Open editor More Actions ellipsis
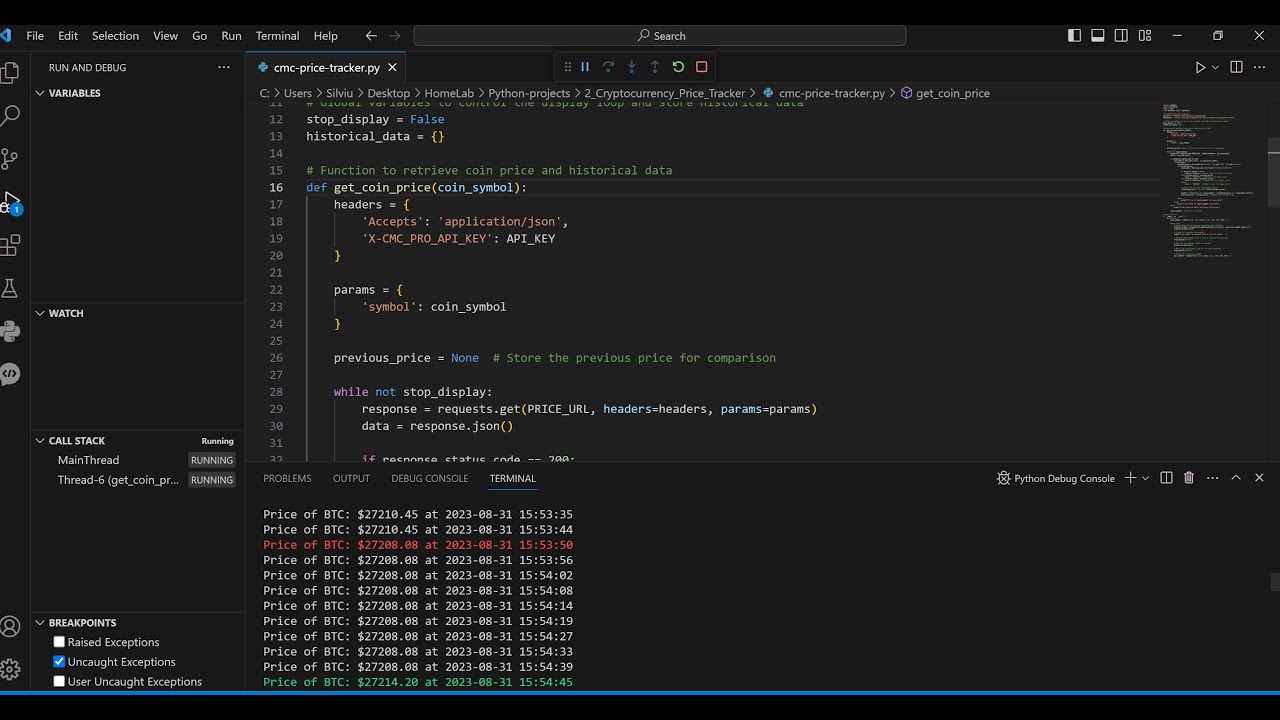The image size is (1280, 720). pyautogui.click(x=1260, y=67)
